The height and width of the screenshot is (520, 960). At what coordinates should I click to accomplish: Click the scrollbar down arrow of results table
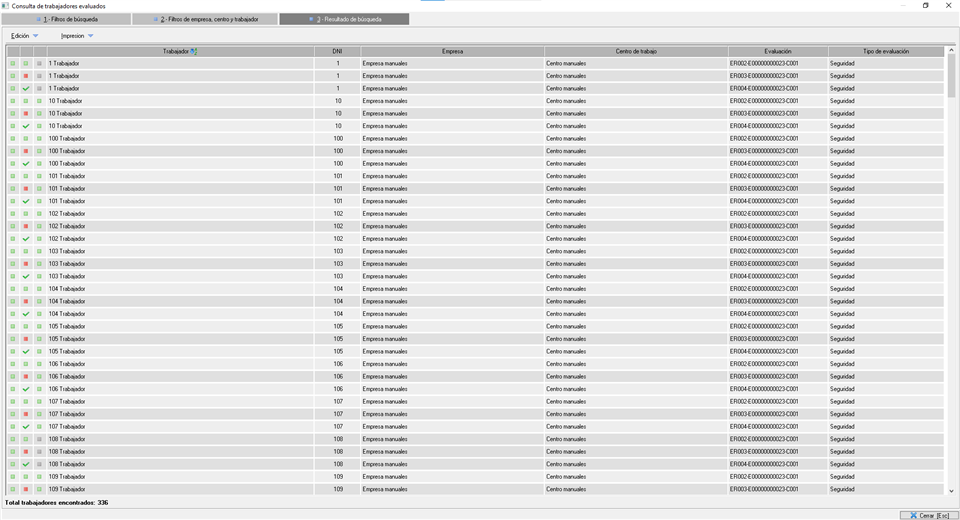[x=951, y=491]
